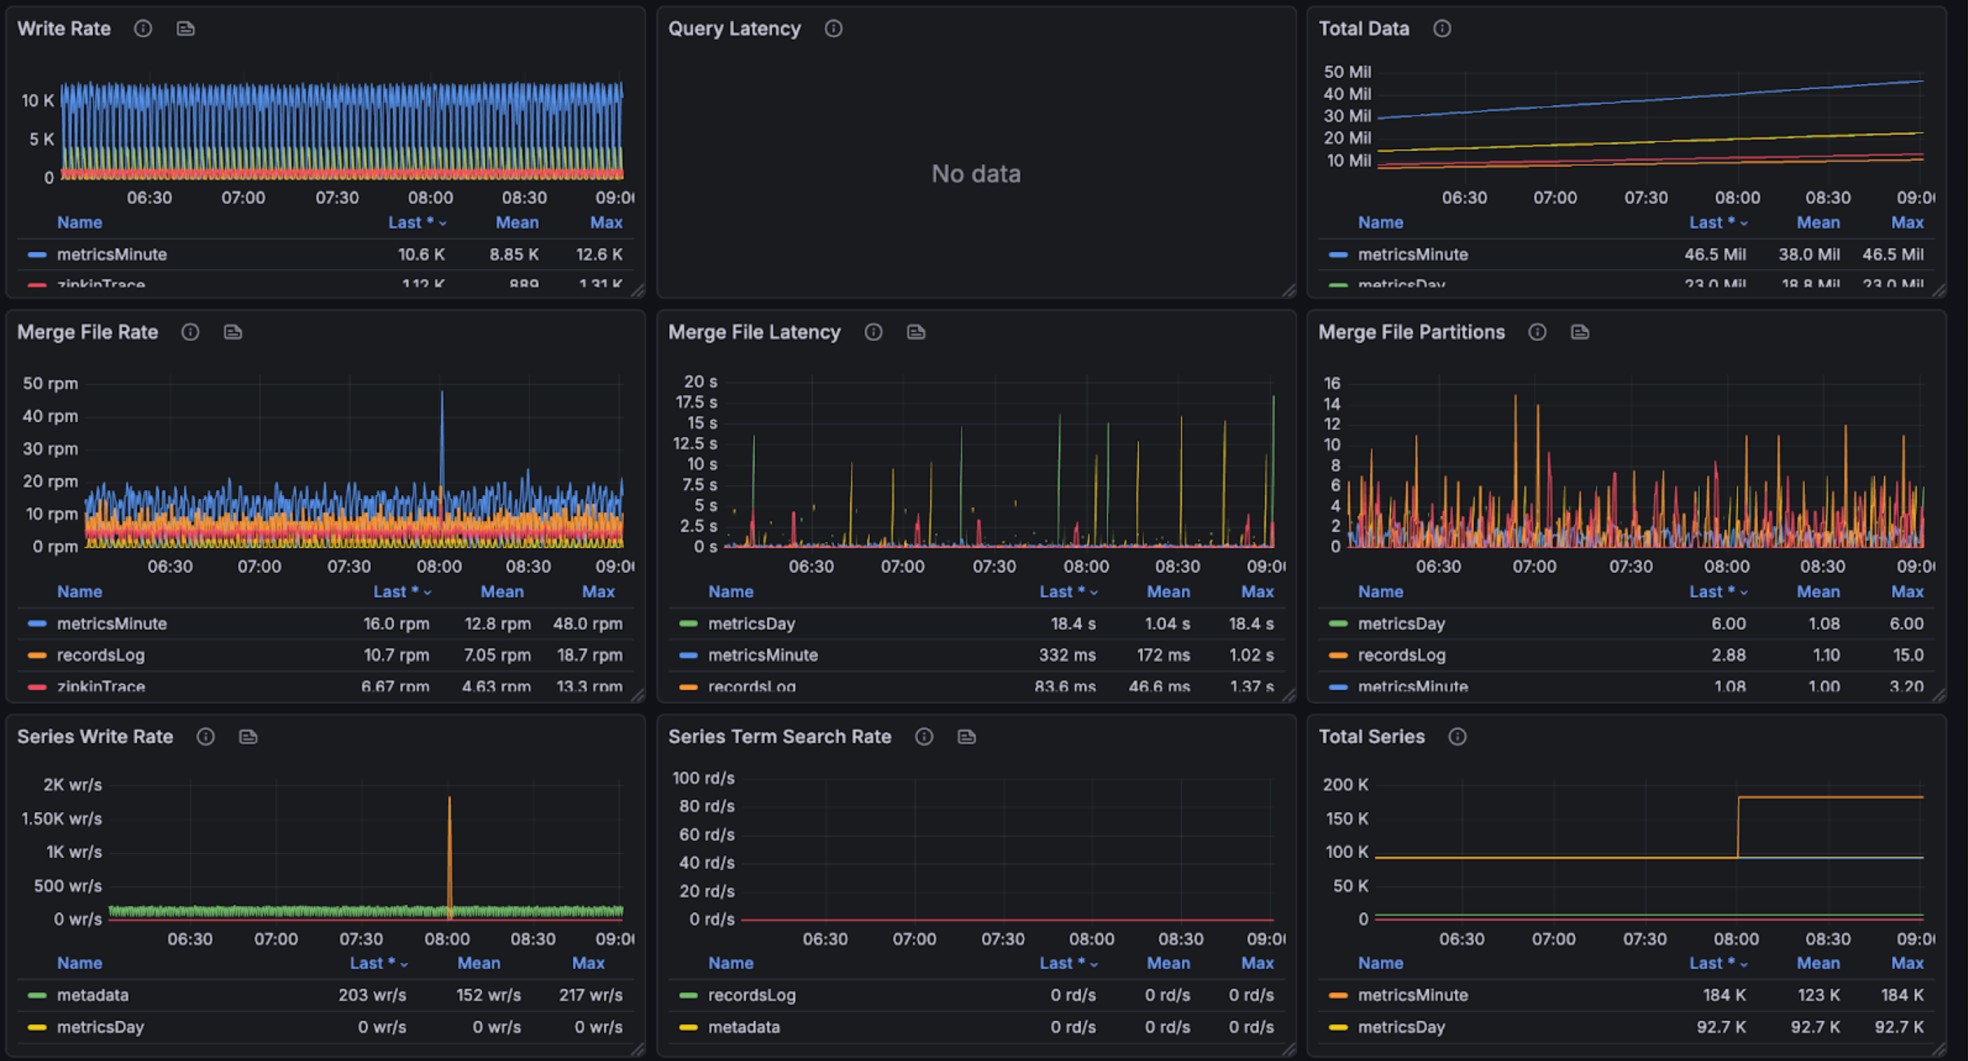Toggle metadata series in Series Write Rate legend

(92, 996)
